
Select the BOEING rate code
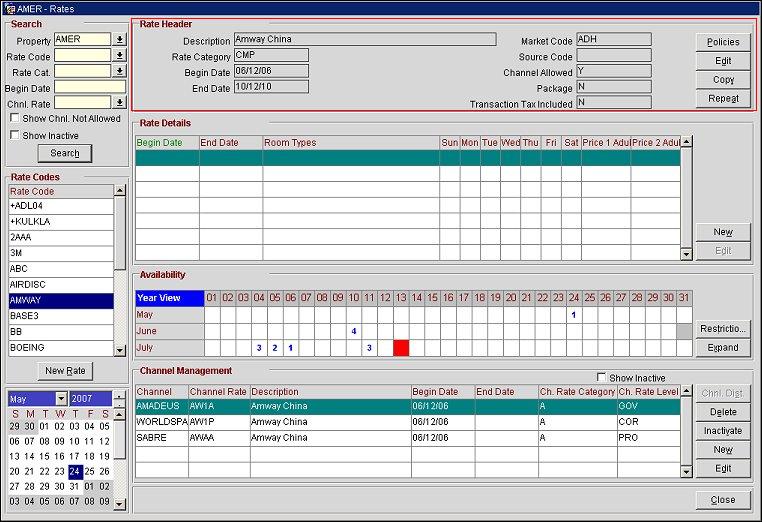(x=60, y=347)
